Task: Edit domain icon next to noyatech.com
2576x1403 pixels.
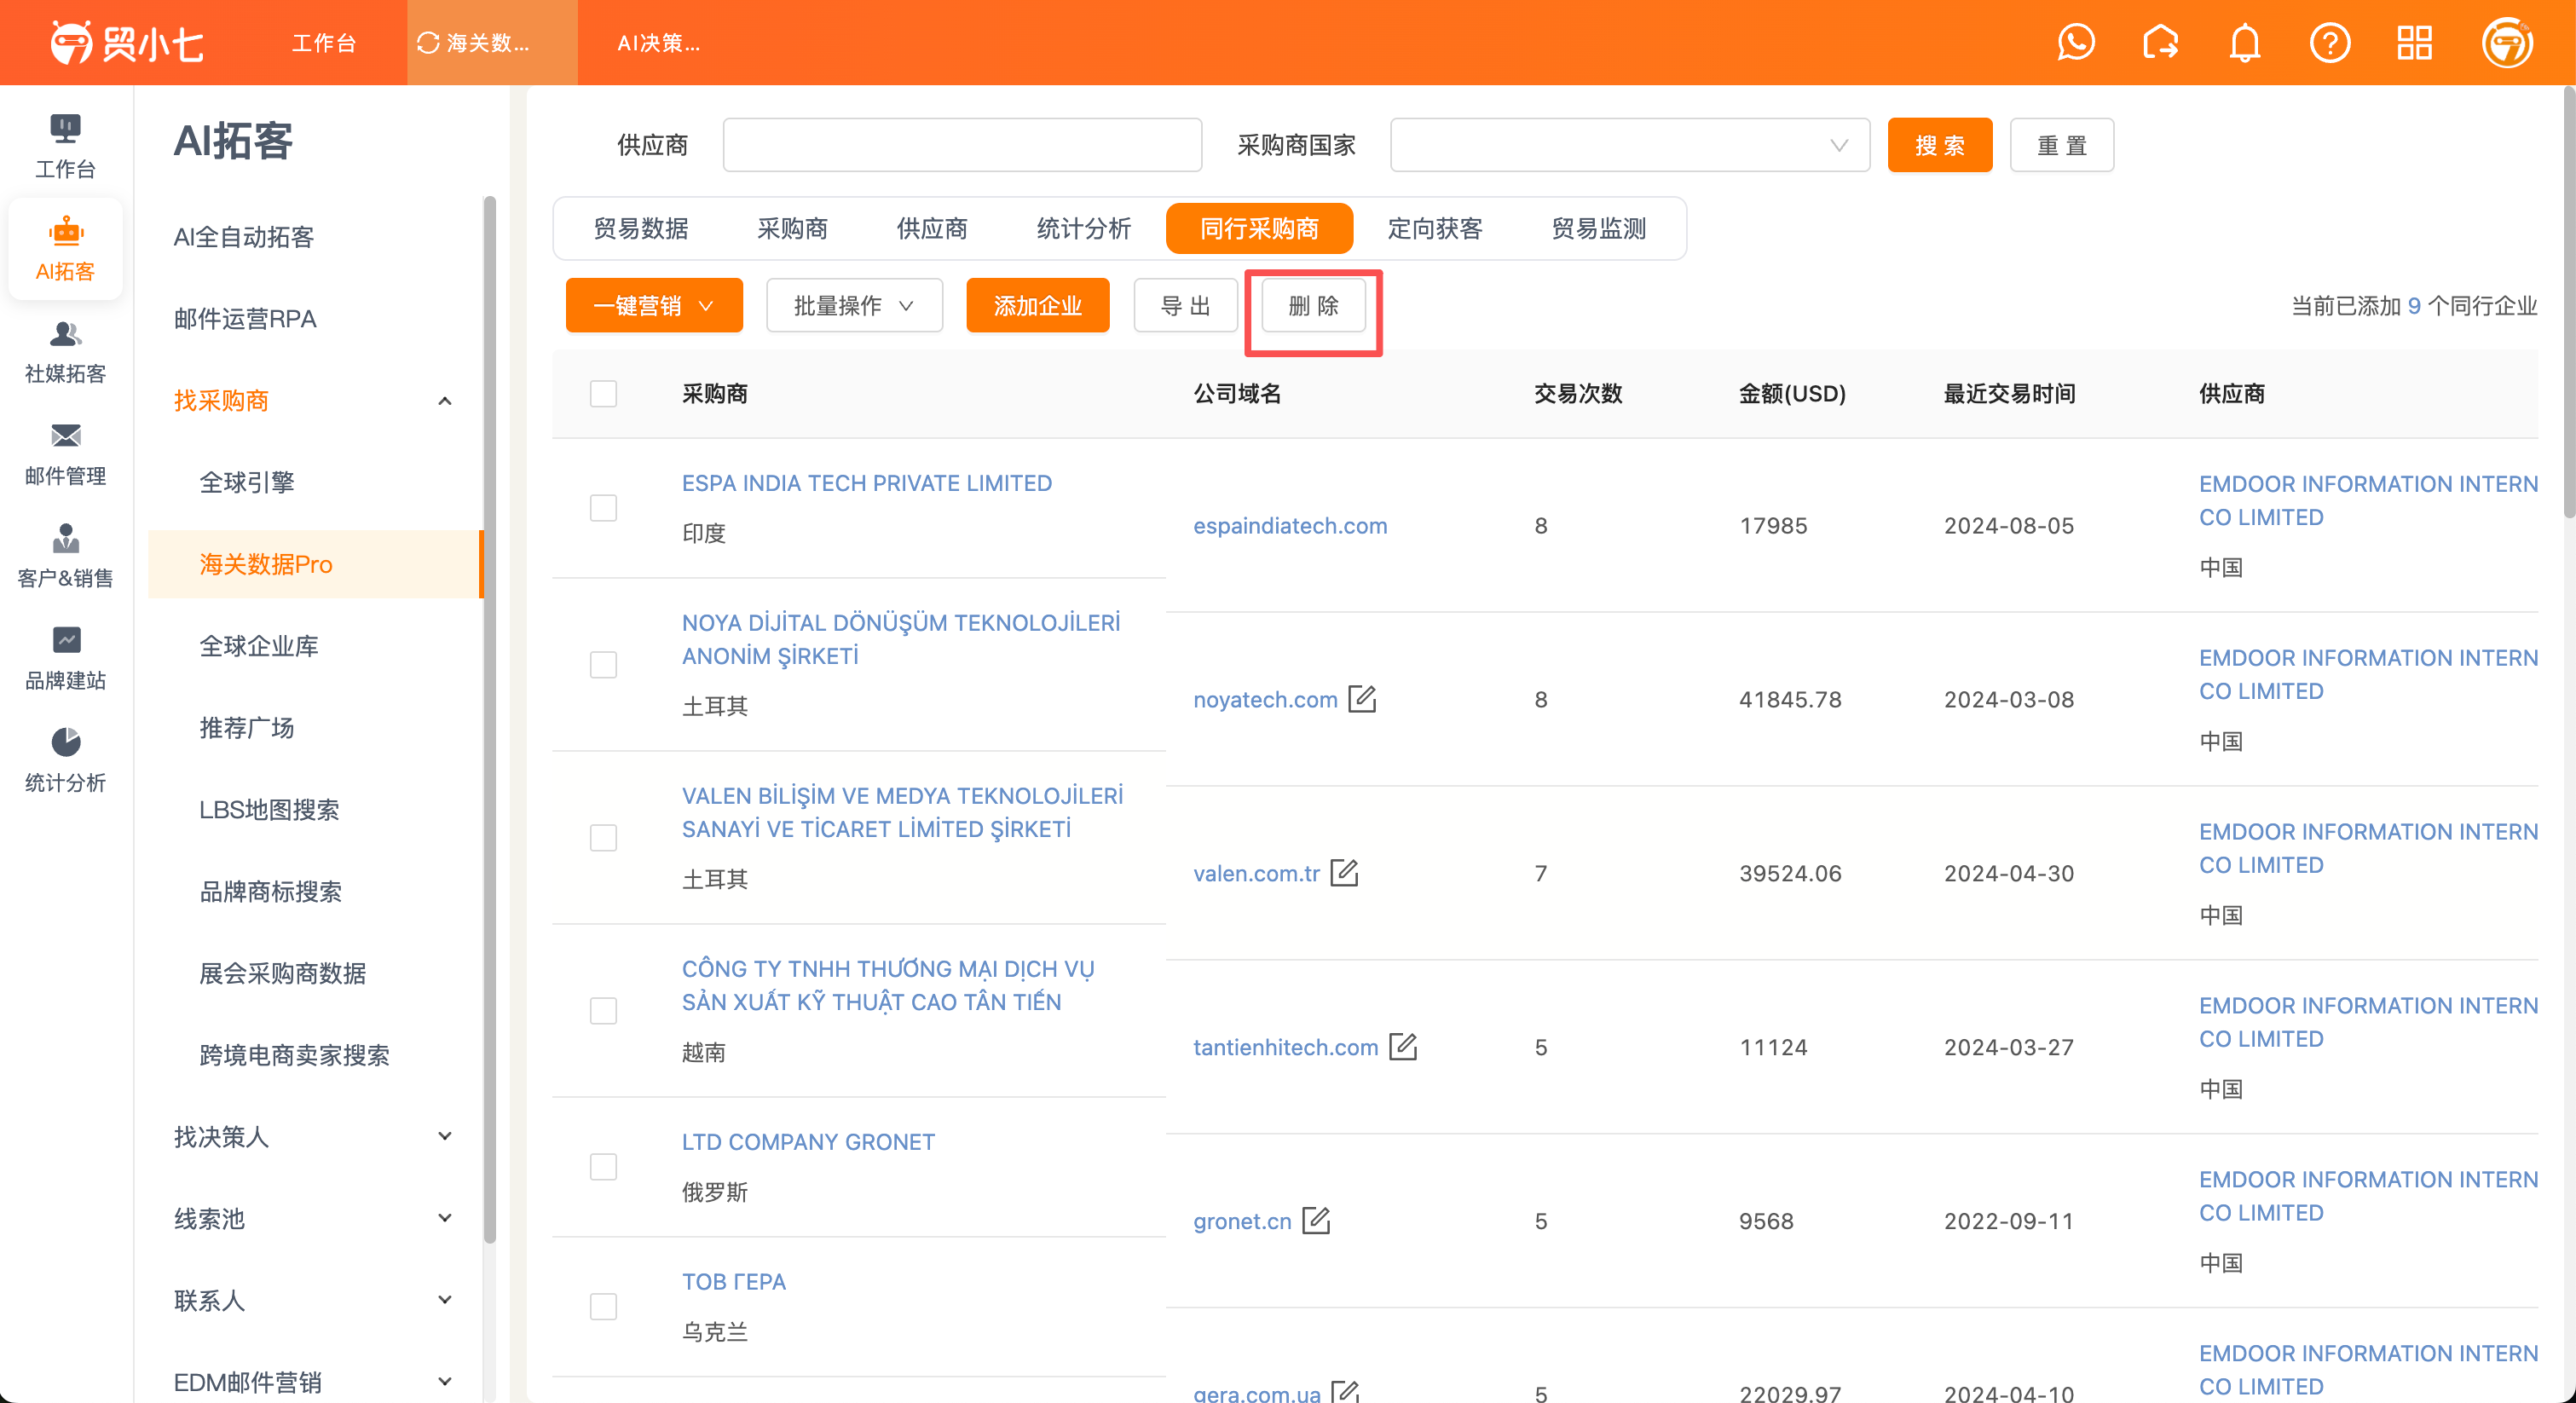Action: coord(1362,698)
